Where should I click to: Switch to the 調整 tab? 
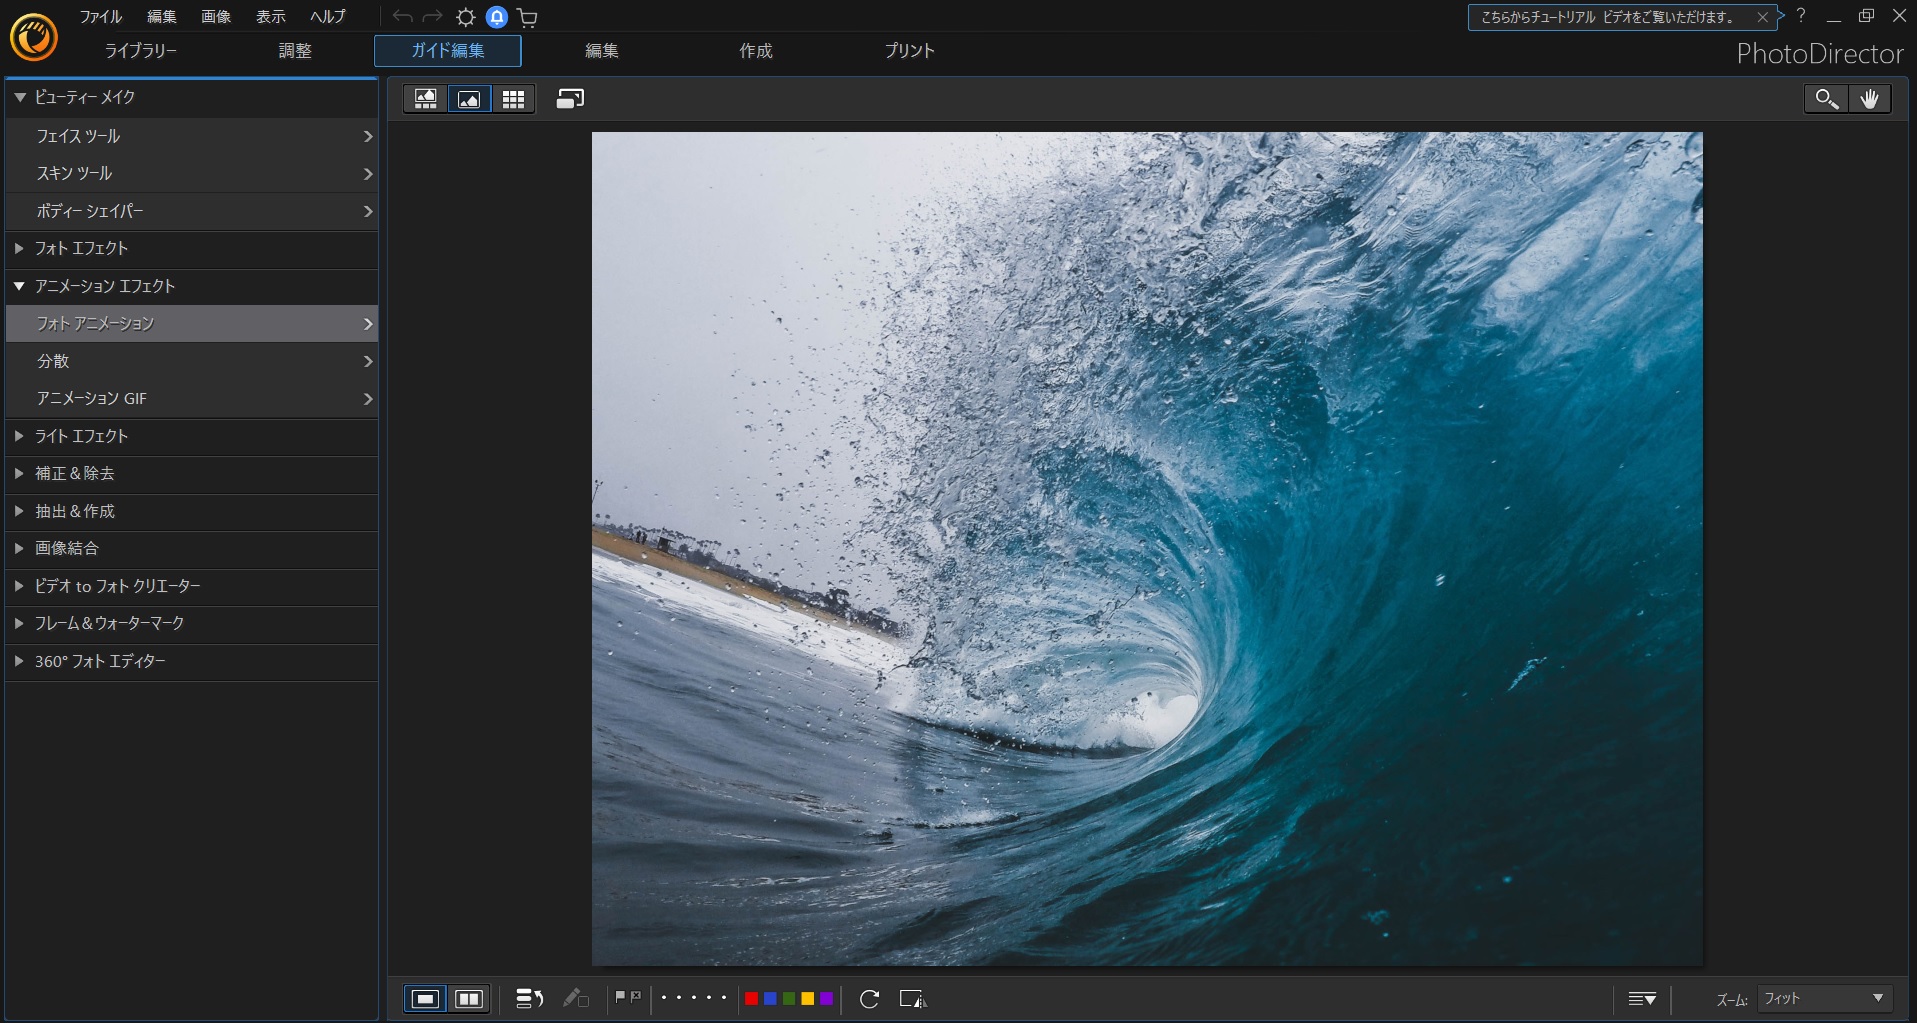(x=294, y=51)
